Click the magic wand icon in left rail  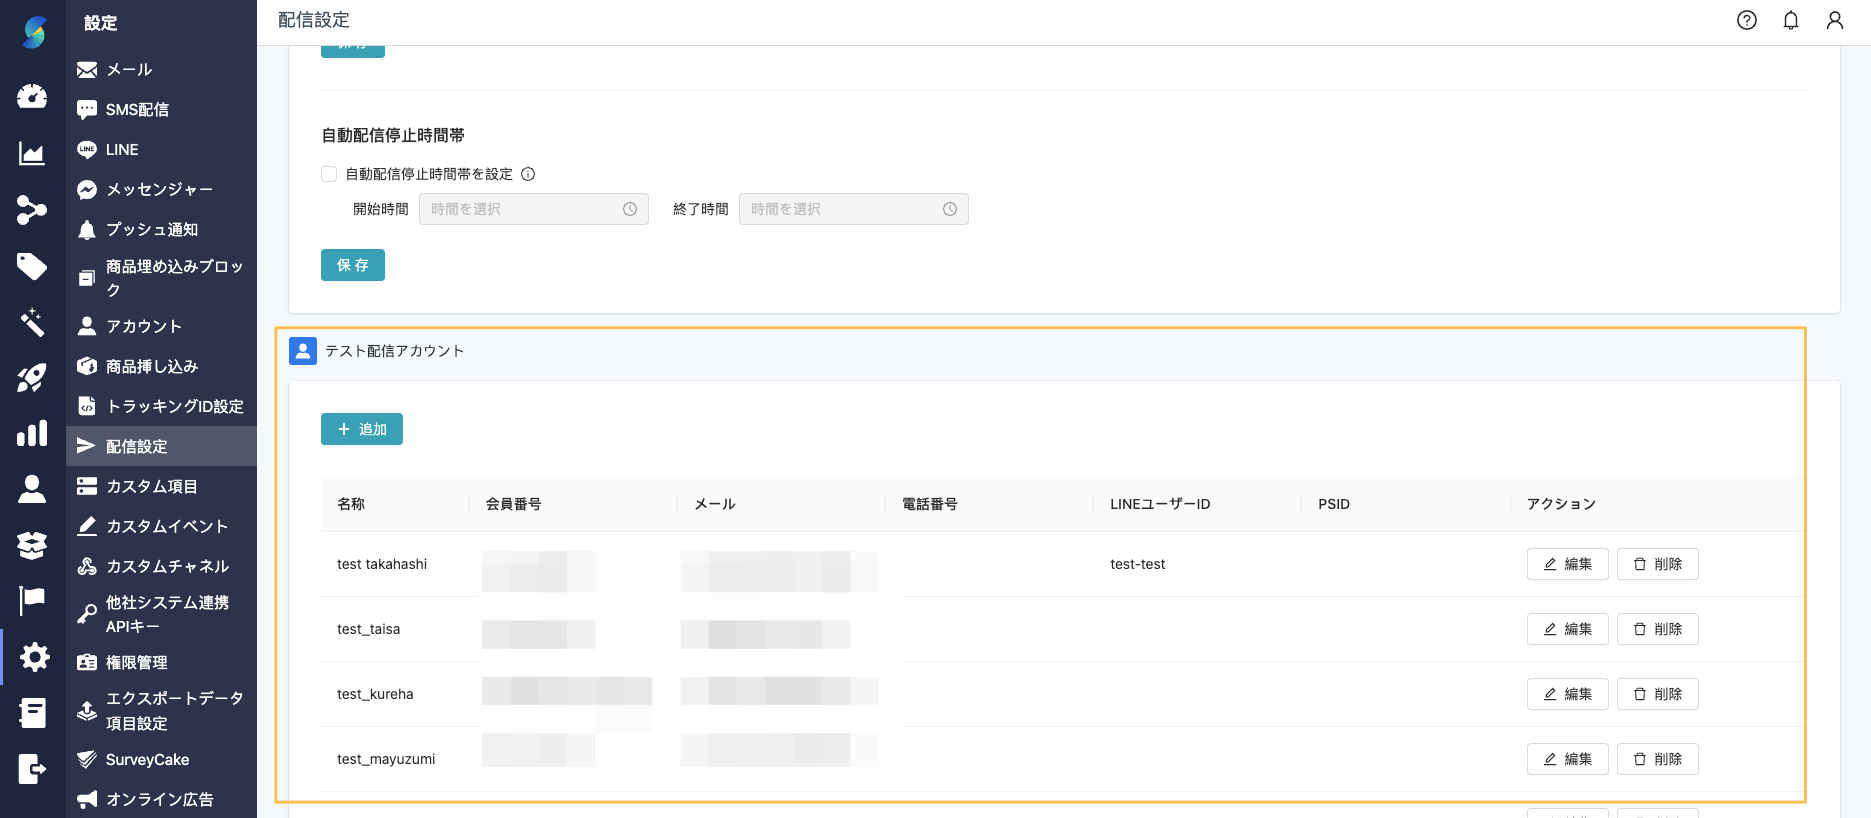point(32,322)
